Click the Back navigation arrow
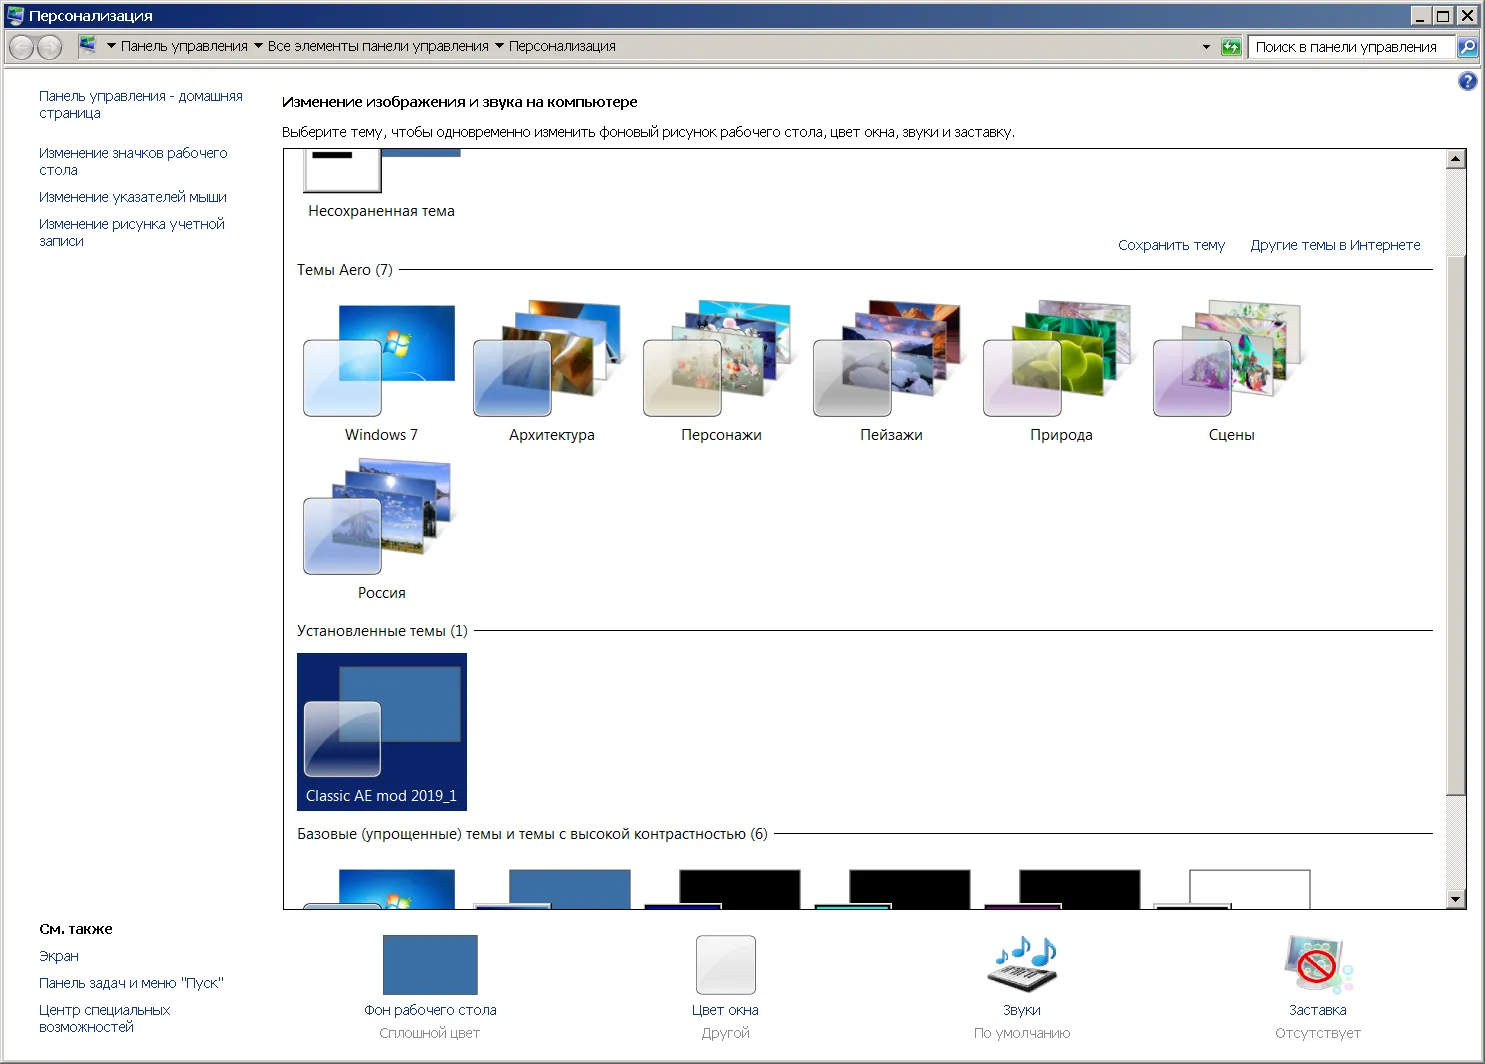Screen dimensions: 1485x1064 (x=21, y=46)
